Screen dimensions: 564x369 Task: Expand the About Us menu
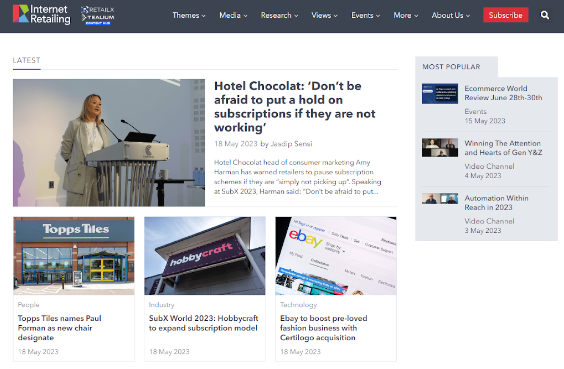451,15
